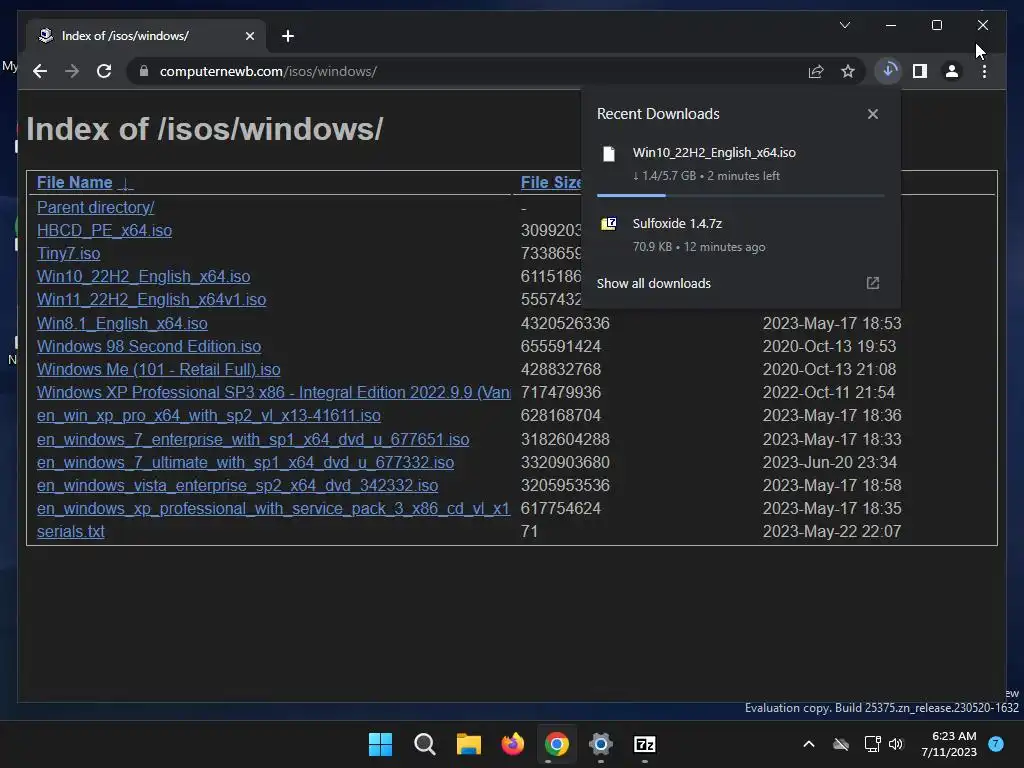Go back to the previous page

tap(40, 71)
